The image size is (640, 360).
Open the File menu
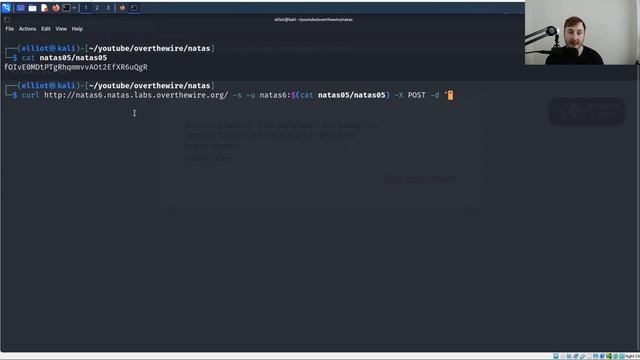(x=9, y=29)
